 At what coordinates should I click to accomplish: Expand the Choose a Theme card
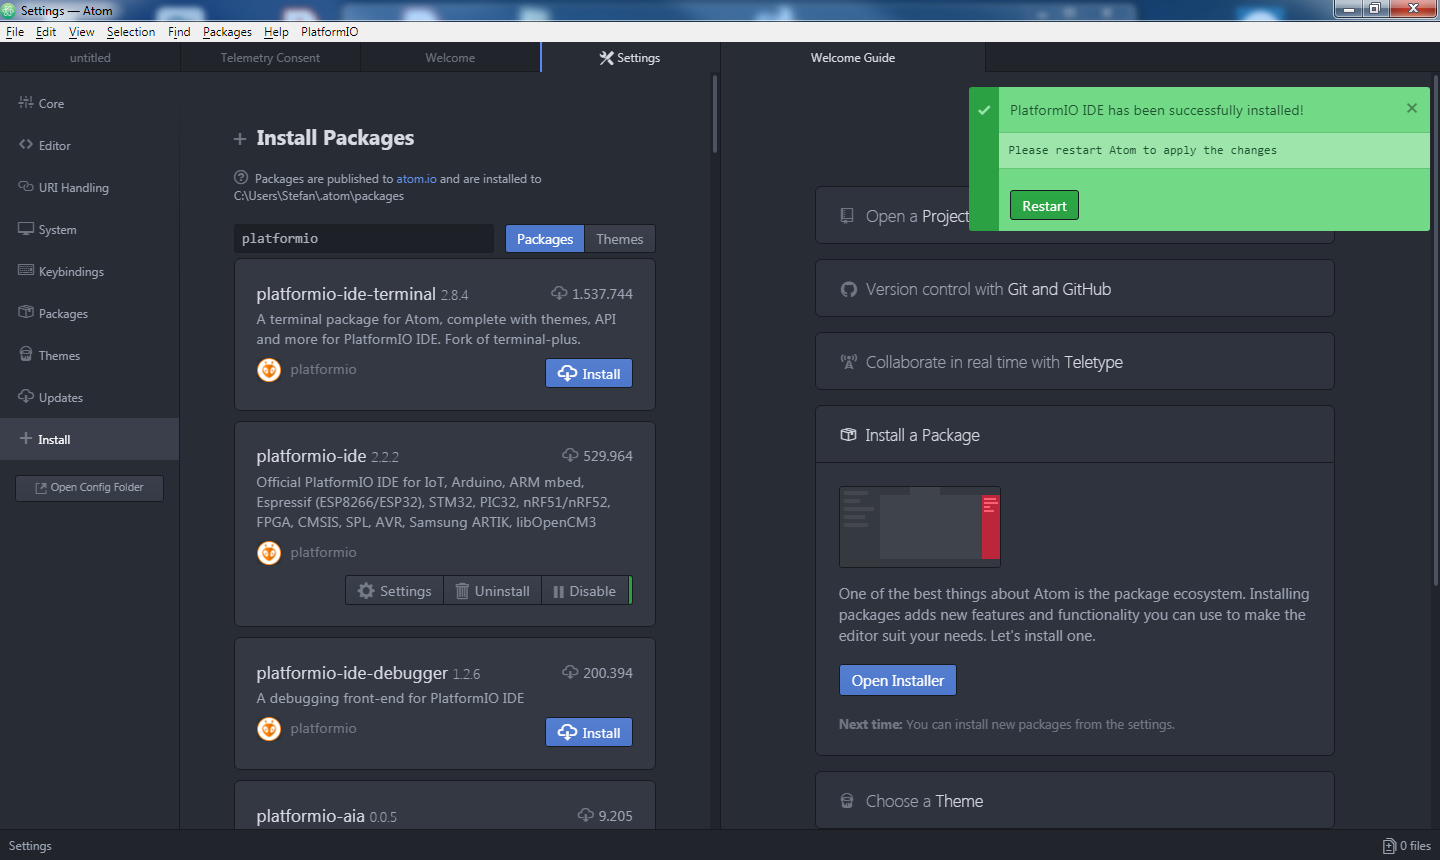[1075, 801]
